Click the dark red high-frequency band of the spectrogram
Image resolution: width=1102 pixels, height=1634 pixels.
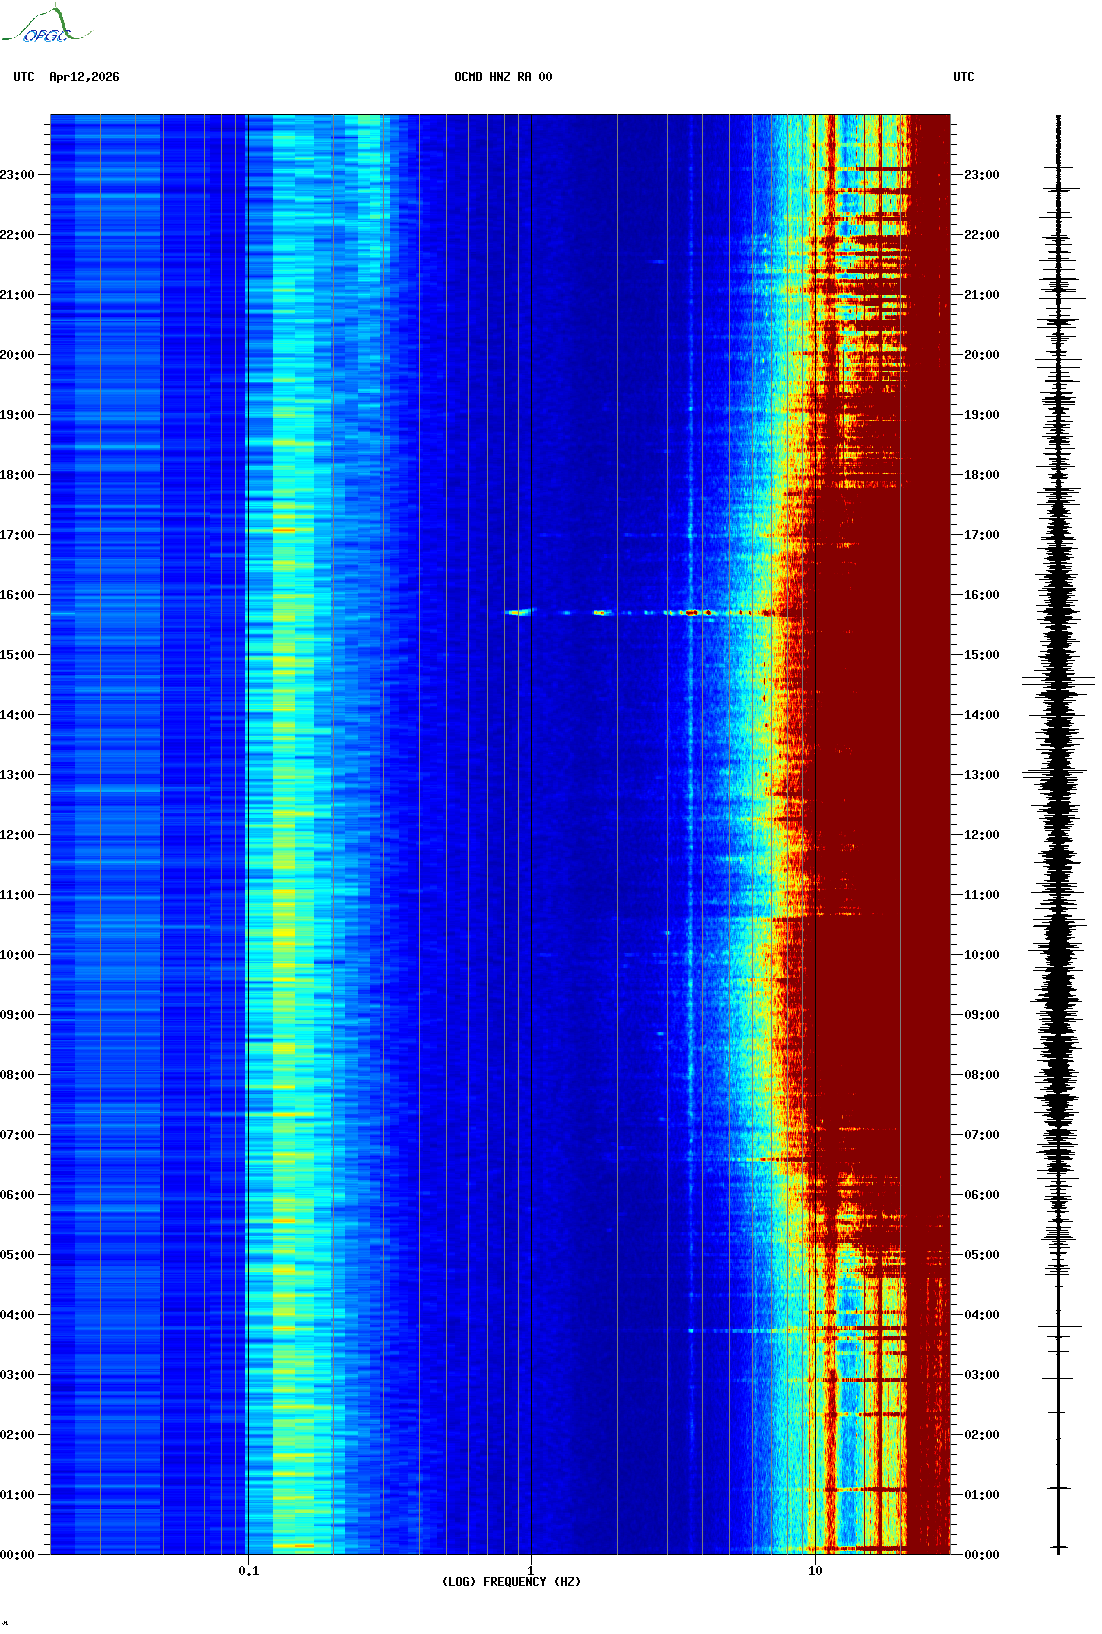(x=900, y=800)
